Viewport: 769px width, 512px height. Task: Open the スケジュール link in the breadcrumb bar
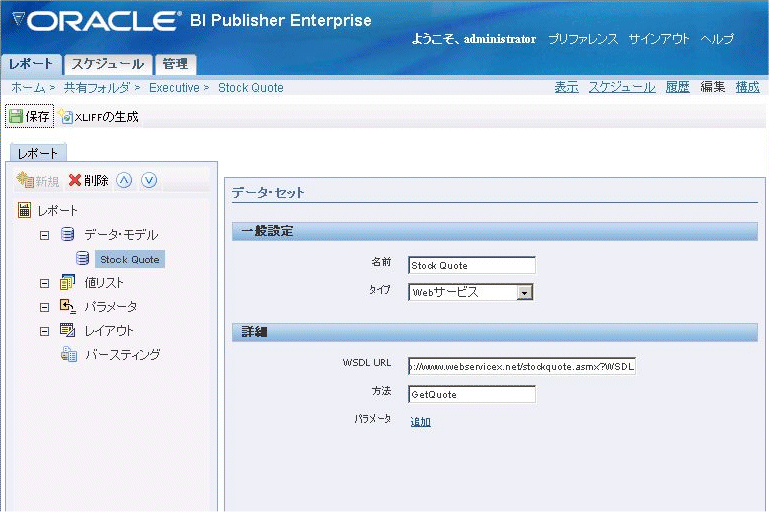pyautogui.click(x=622, y=87)
